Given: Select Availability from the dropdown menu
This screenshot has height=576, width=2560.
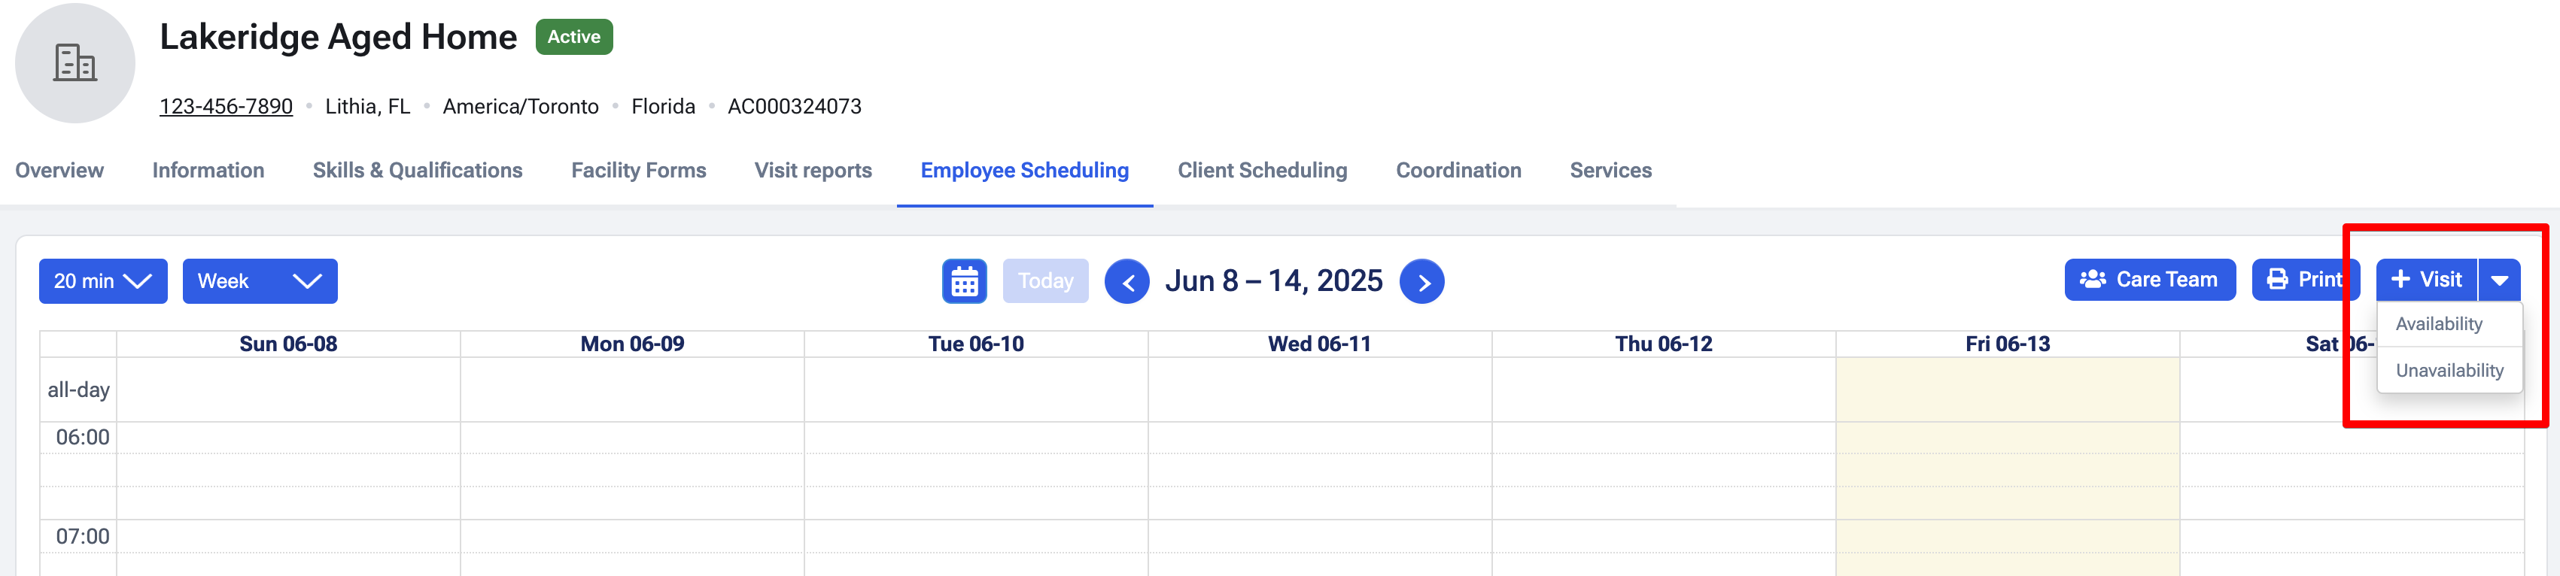Looking at the screenshot, I should coord(2438,324).
